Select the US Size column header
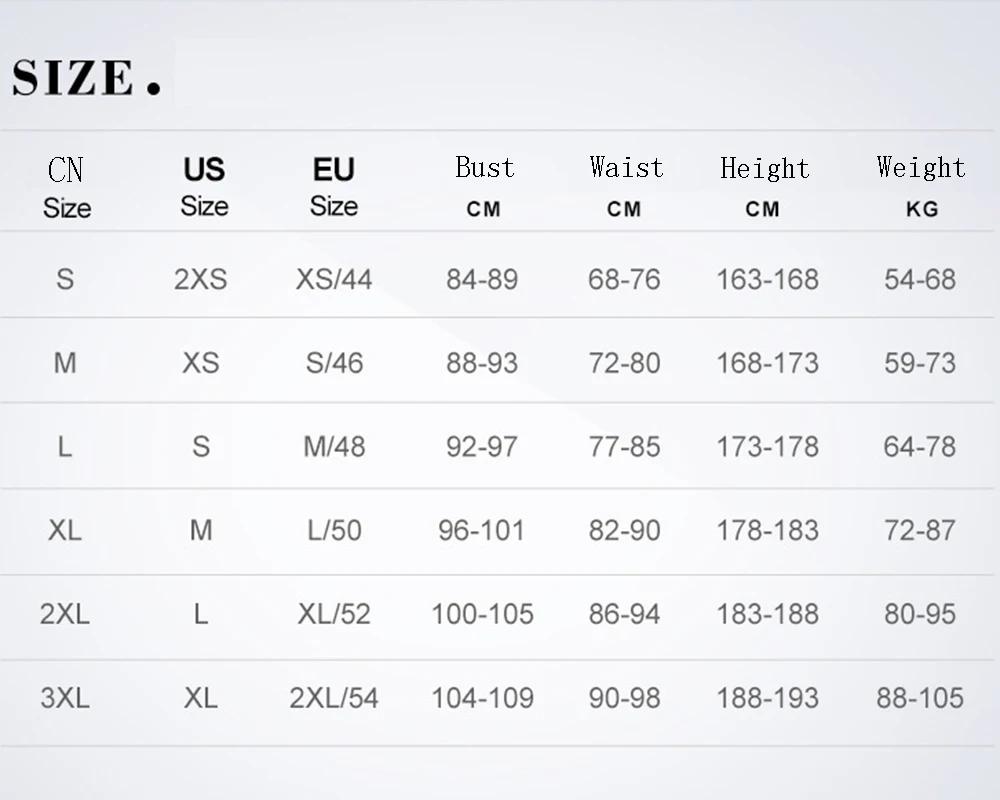 (204, 186)
